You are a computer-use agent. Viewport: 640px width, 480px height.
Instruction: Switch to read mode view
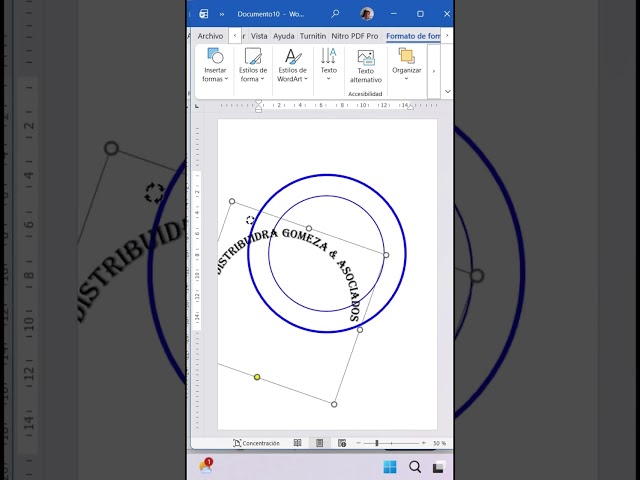(298, 443)
